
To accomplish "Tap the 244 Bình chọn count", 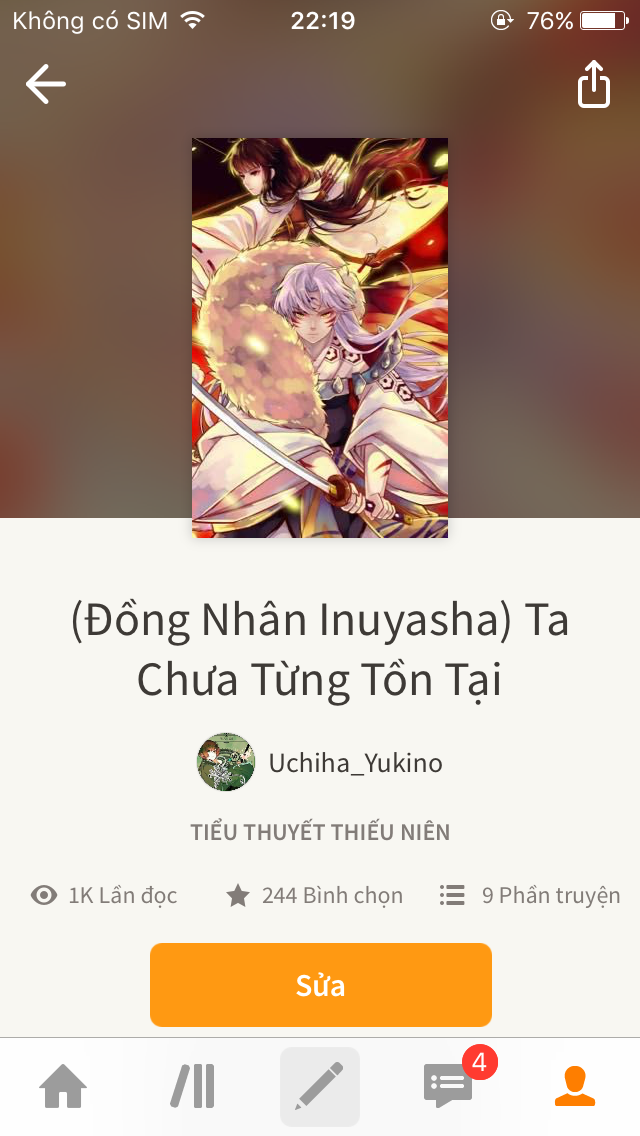I will click(332, 895).
